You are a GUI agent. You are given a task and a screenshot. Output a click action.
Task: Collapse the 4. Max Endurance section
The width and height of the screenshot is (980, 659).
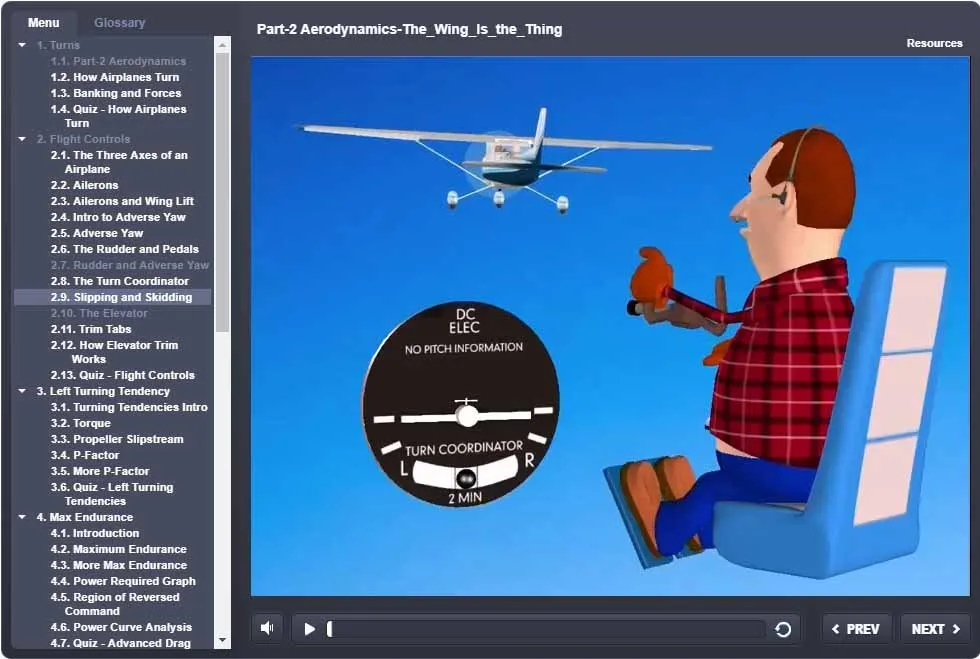tap(22, 517)
